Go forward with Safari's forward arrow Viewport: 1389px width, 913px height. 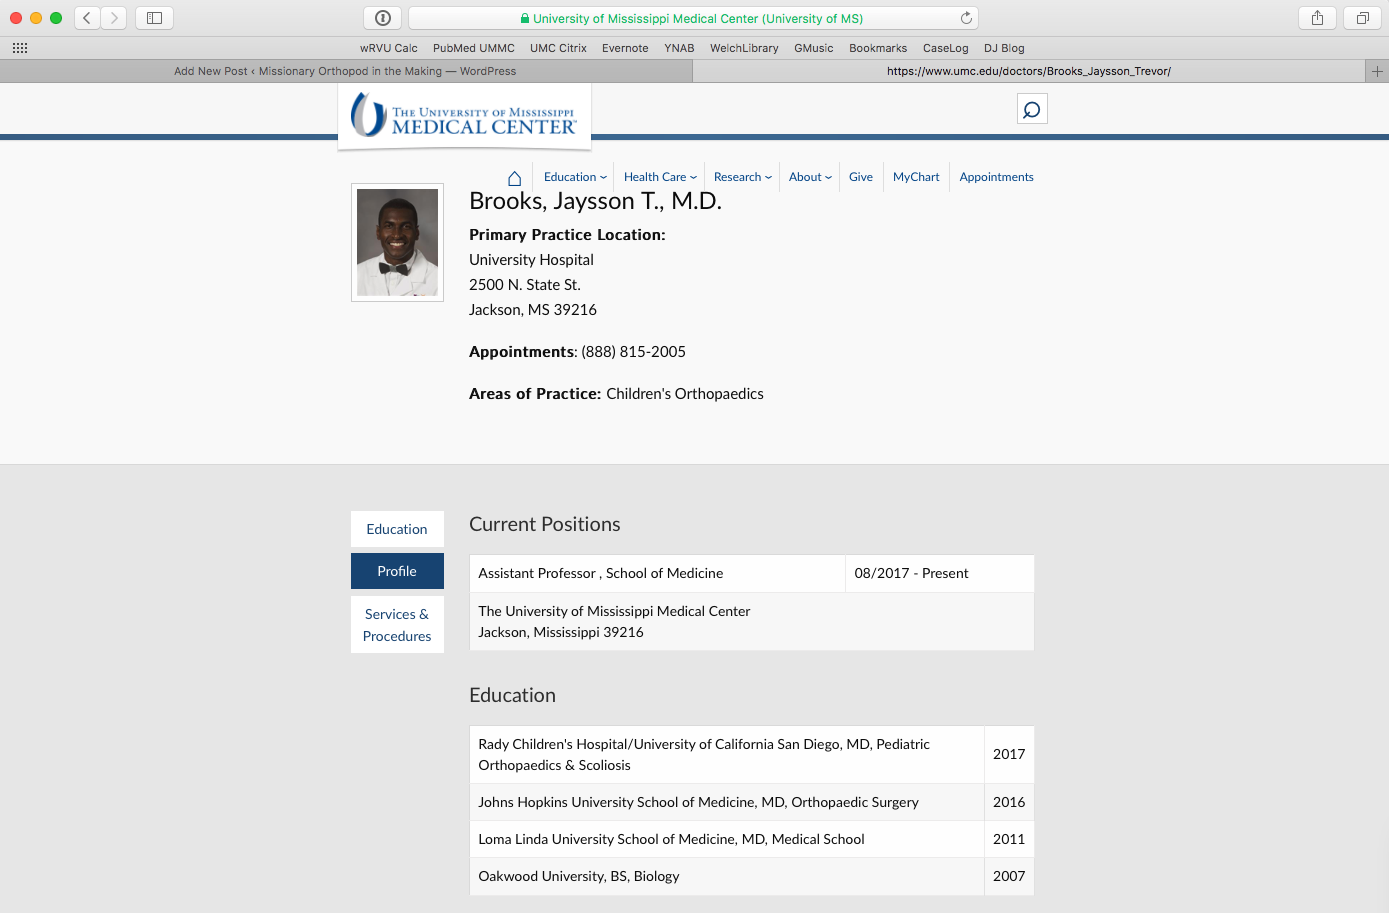[x=114, y=18]
